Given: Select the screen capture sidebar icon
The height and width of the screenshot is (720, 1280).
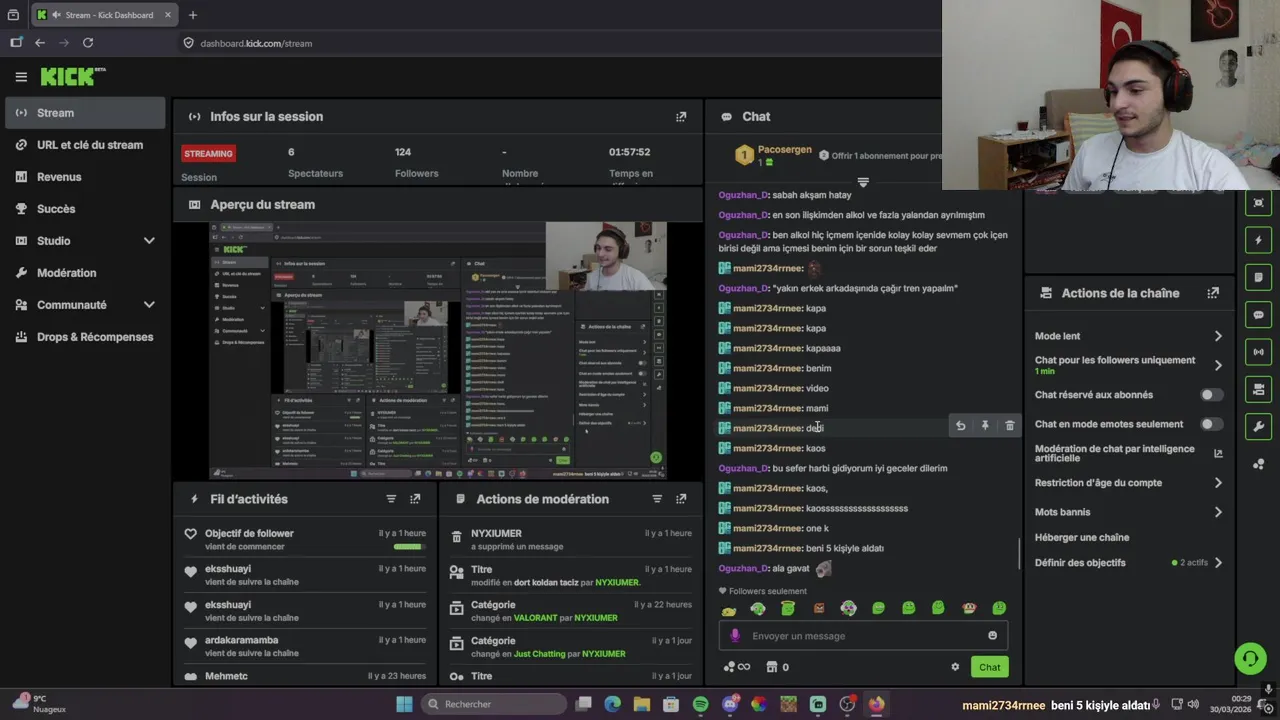Looking at the screenshot, I should 1258,203.
